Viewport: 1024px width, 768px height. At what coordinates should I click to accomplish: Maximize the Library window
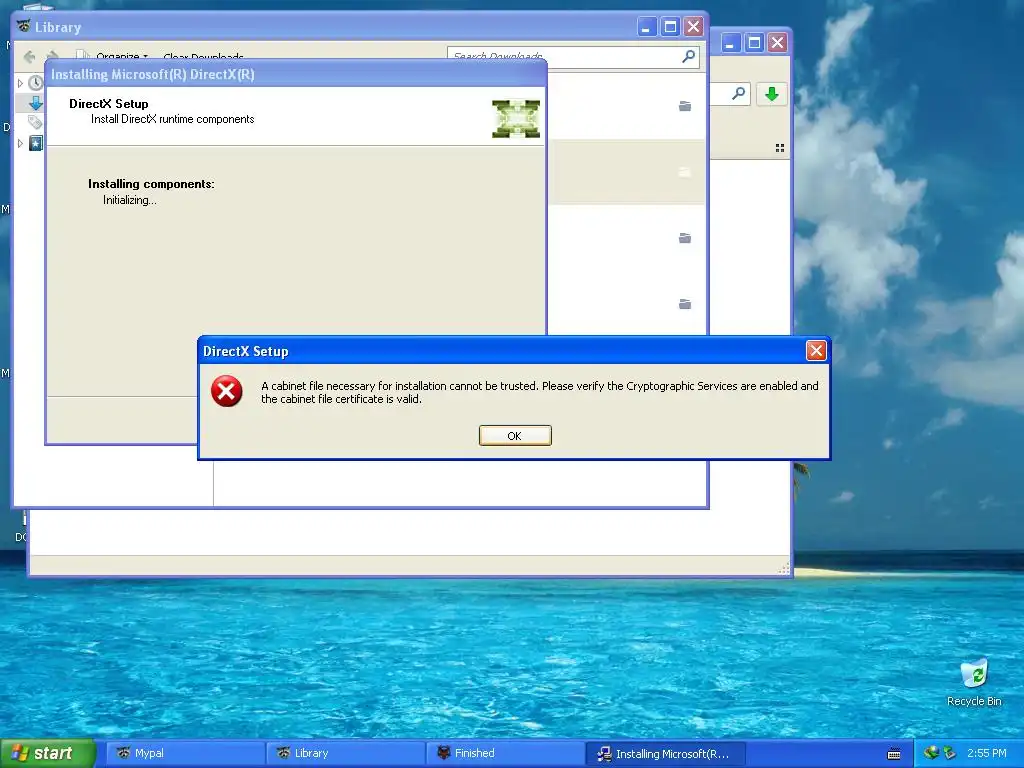click(x=670, y=27)
